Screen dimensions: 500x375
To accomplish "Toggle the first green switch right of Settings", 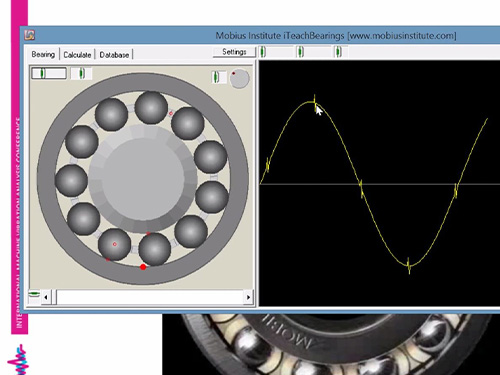I will click(263, 52).
